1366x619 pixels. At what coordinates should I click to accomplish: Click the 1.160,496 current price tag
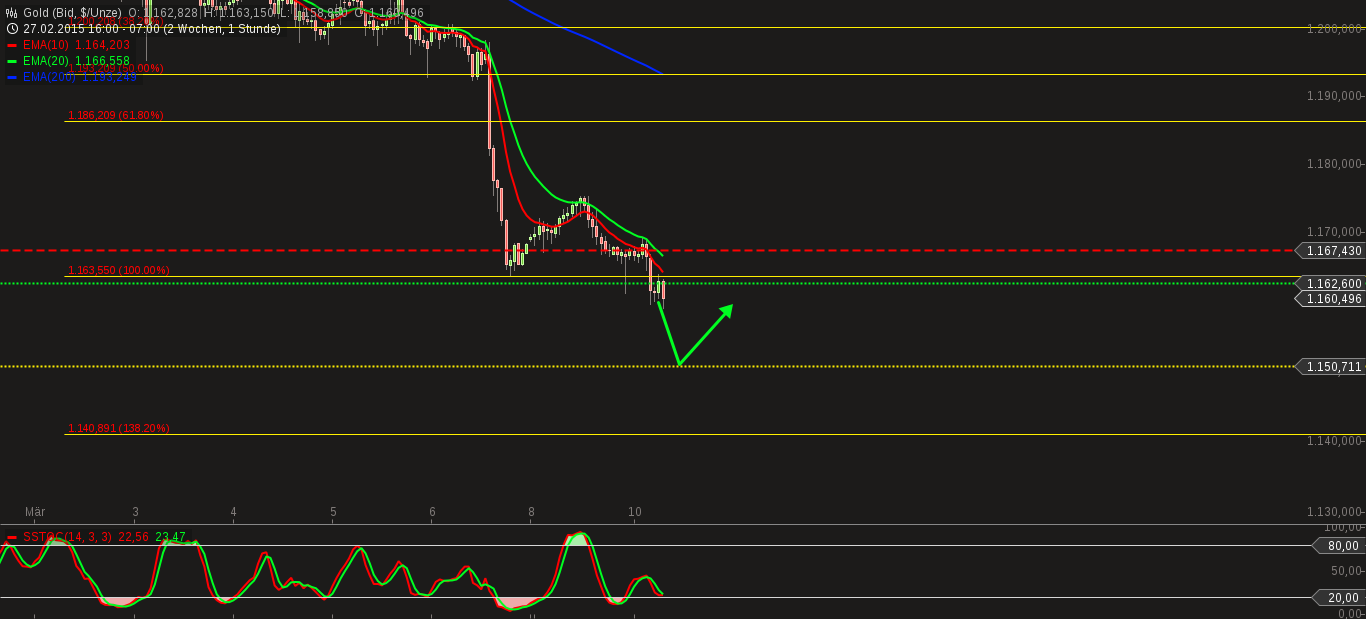pyautogui.click(x=1330, y=298)
